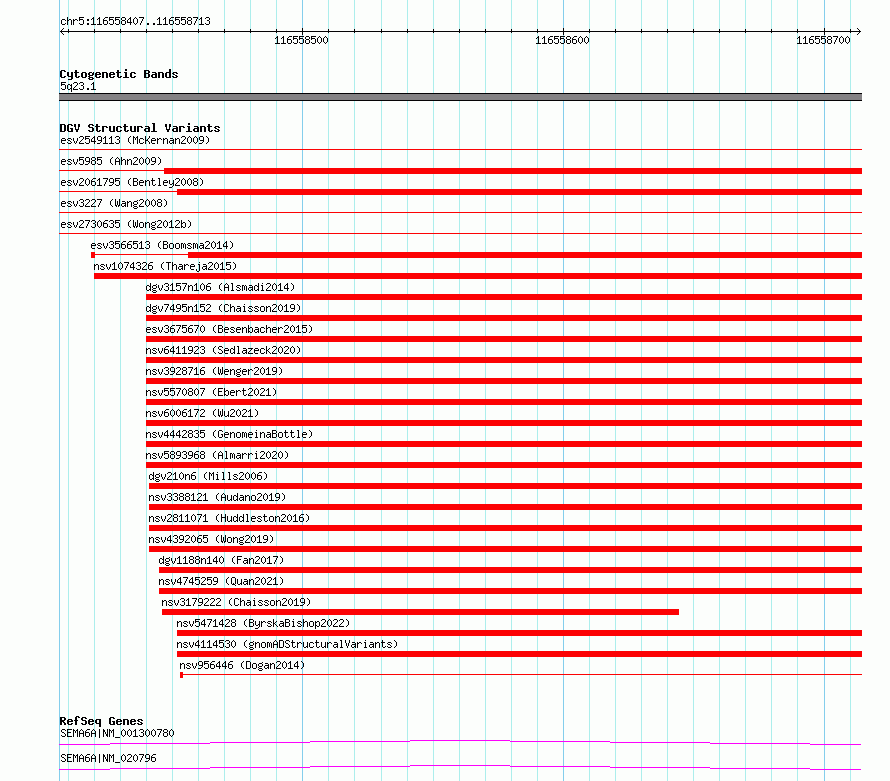Select the 5q23.1 band label
This screenshot has width=890, height=781.
click(x=78, y=86)
